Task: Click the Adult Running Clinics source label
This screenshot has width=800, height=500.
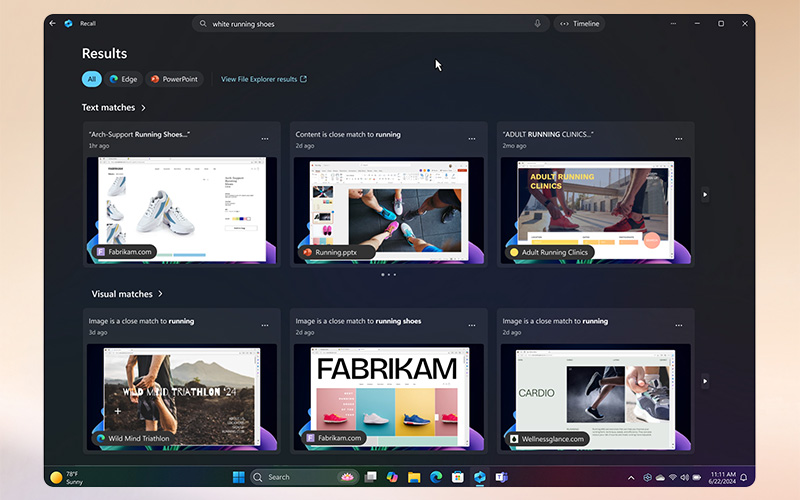Action: (x=549, y=252)
